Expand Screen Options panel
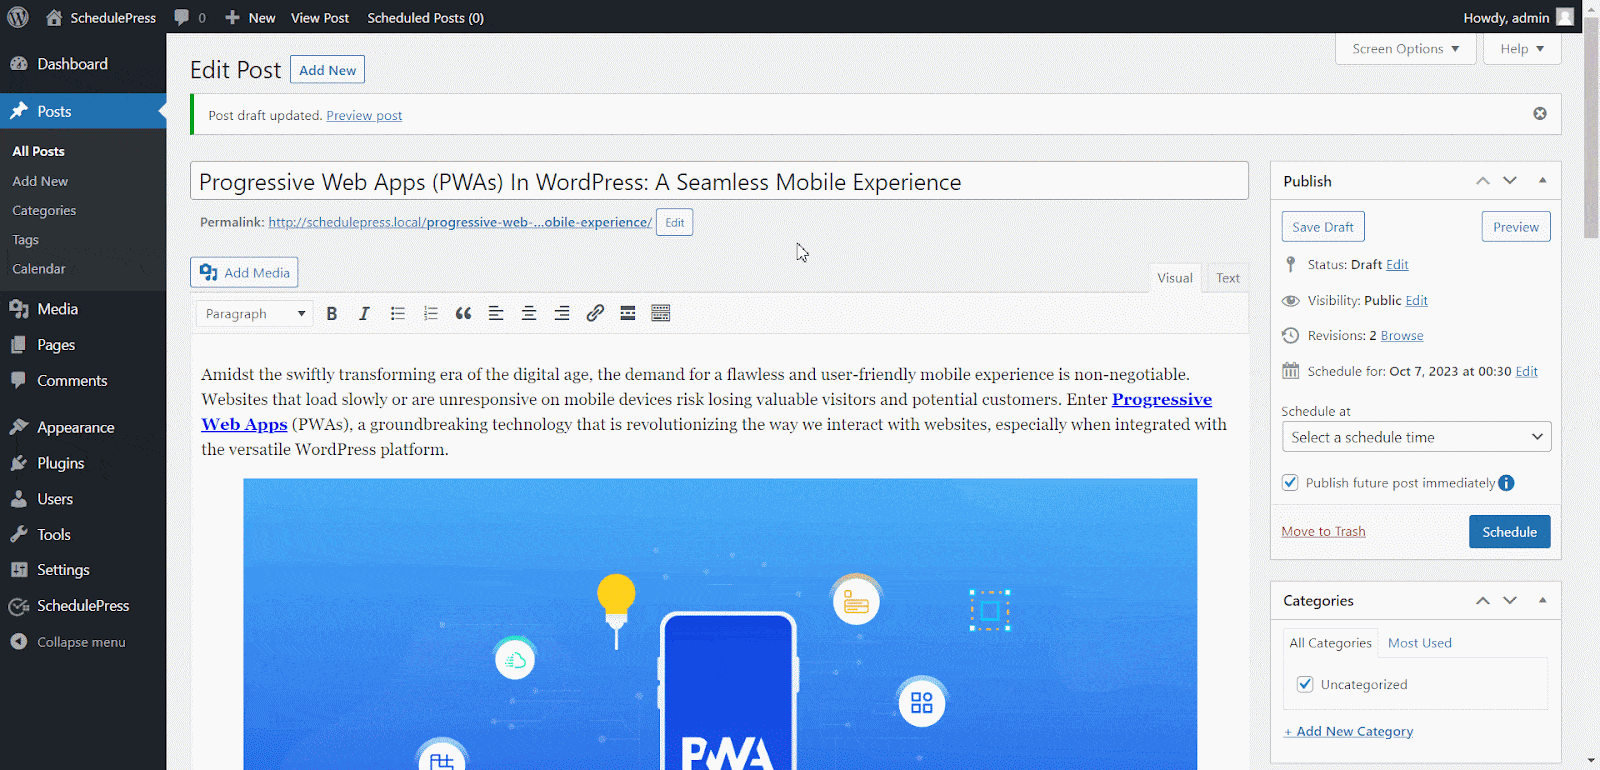Viewport: 1600px width, 770px height. pyautogui.click(x=1405, y=49)
